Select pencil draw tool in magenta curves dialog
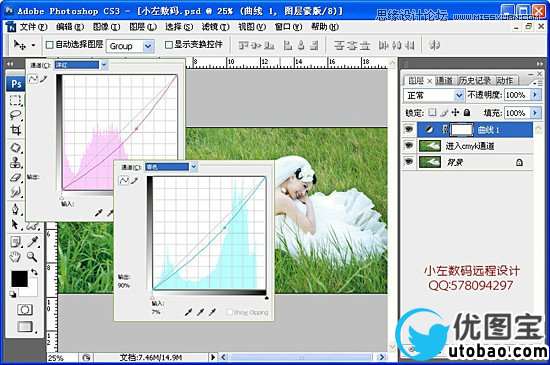The width and height of the screenshot is (550, 365). point(43,79)
